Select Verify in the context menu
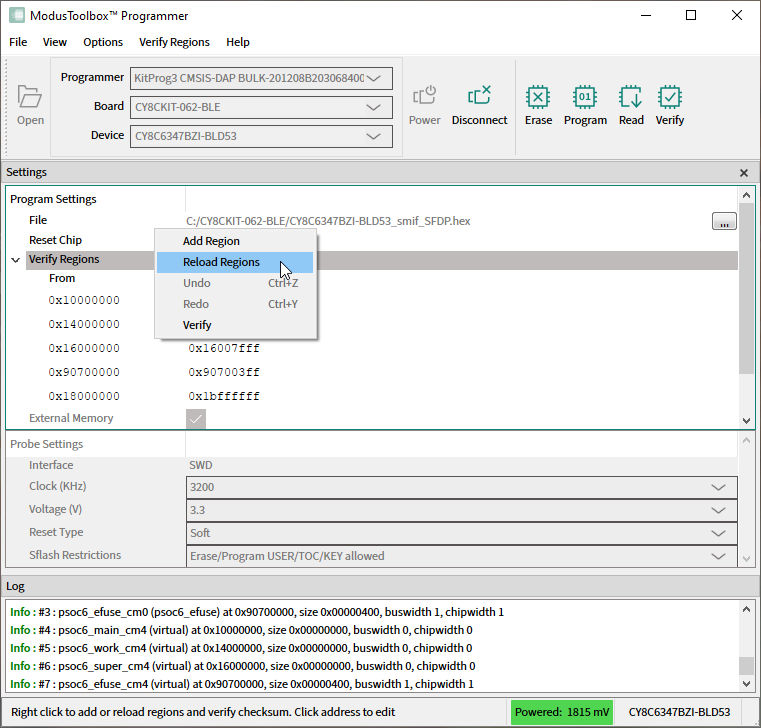 197,325
